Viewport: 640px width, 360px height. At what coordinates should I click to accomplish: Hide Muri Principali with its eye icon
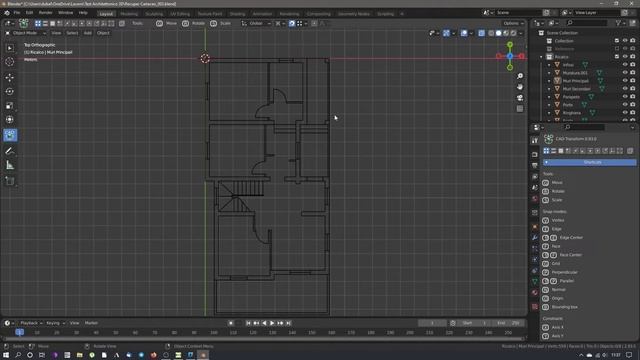pos(625,81)
